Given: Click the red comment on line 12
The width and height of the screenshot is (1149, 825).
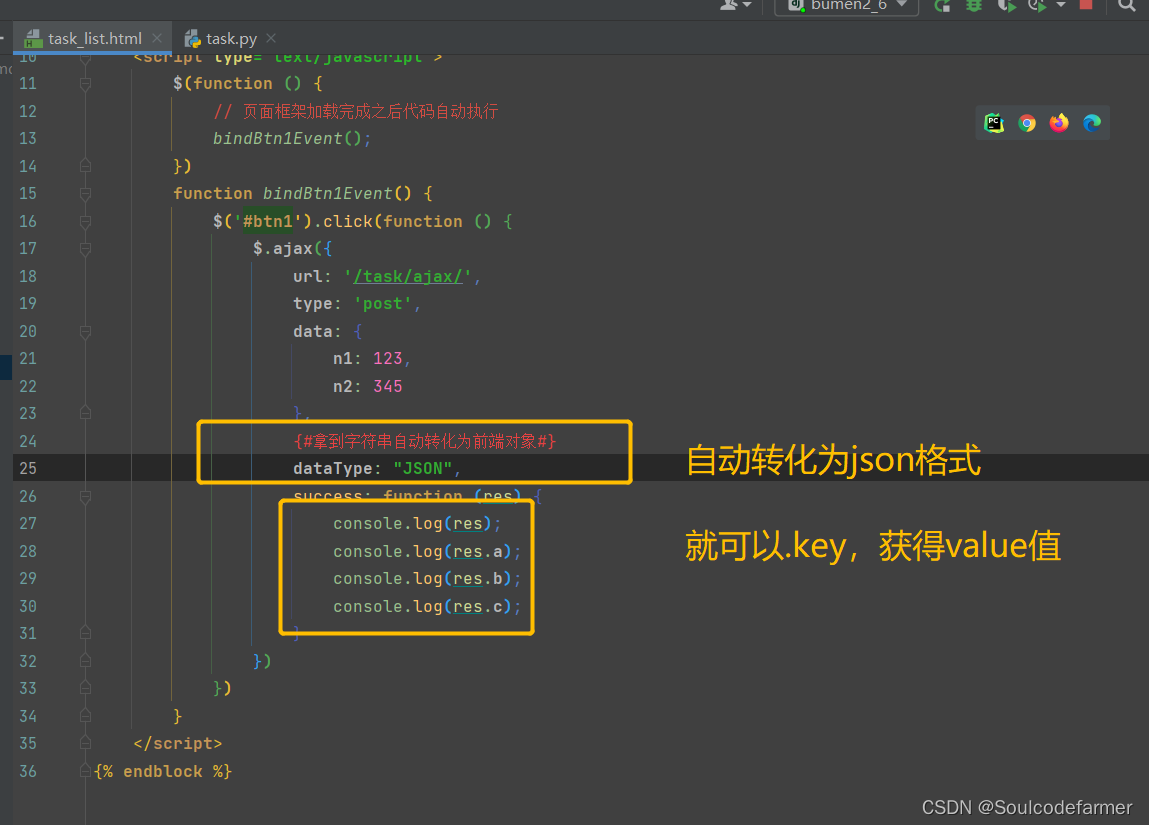Looking at the screenshot, I should pyautogui.click(x=355, y=111).
